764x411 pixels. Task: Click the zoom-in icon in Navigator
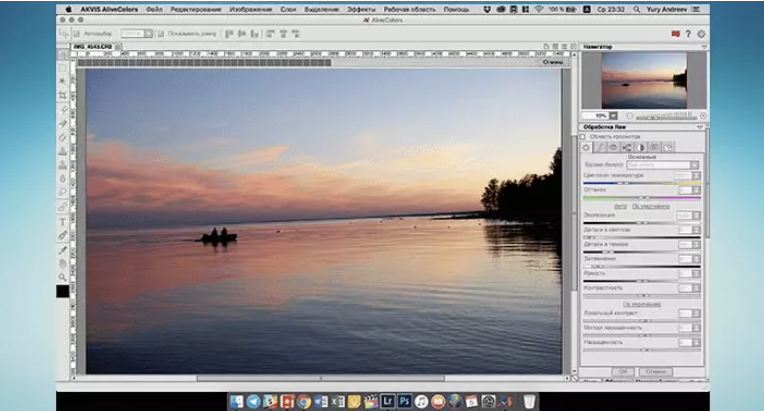click(x=703, y=116)
